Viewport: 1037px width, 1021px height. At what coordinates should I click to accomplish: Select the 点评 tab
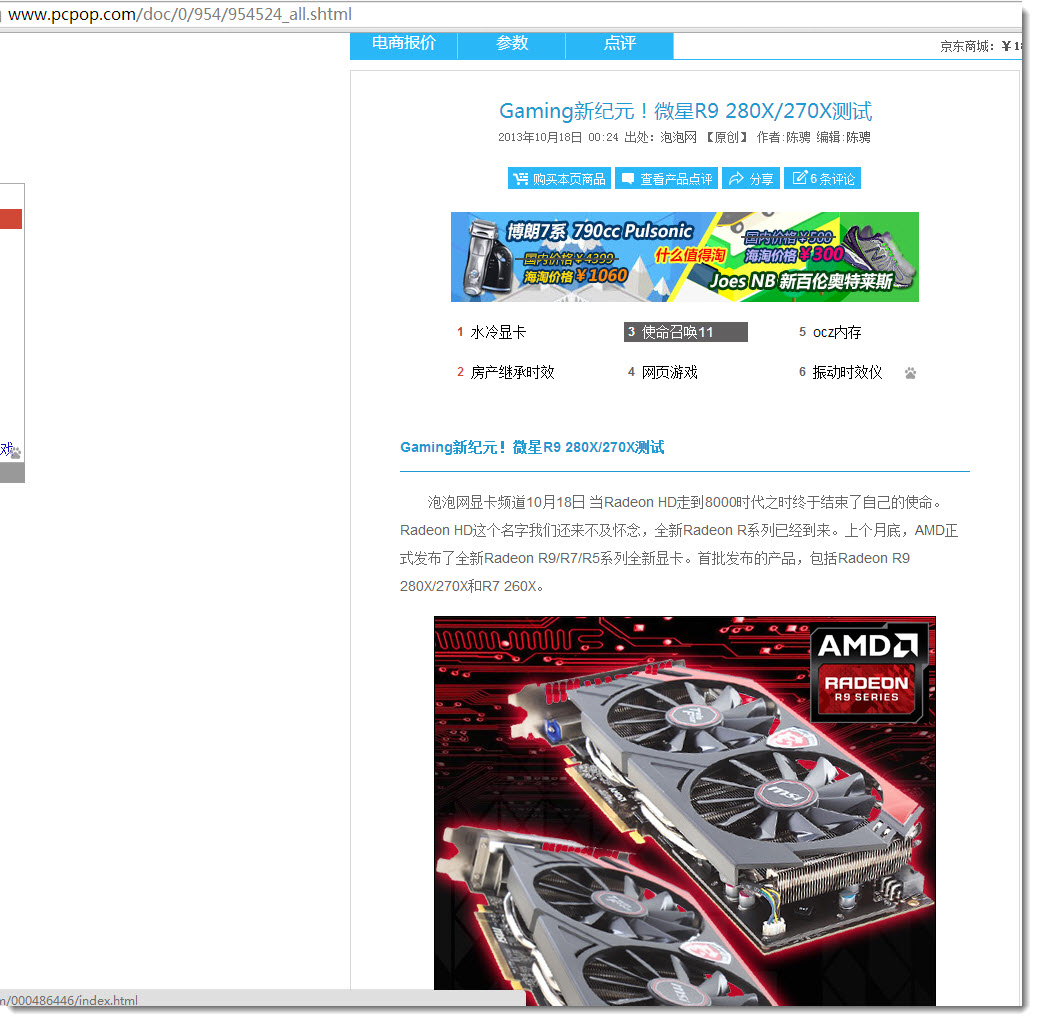point(620,44)
